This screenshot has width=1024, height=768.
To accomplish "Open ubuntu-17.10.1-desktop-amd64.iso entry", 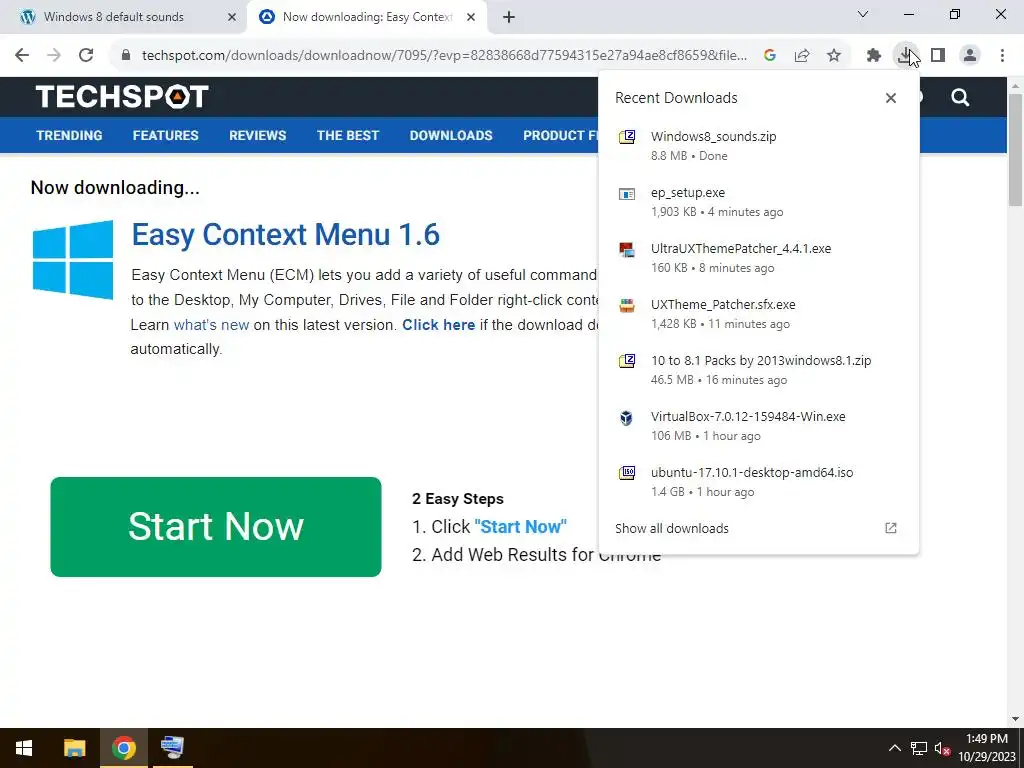I will click(x=758, y=482).
